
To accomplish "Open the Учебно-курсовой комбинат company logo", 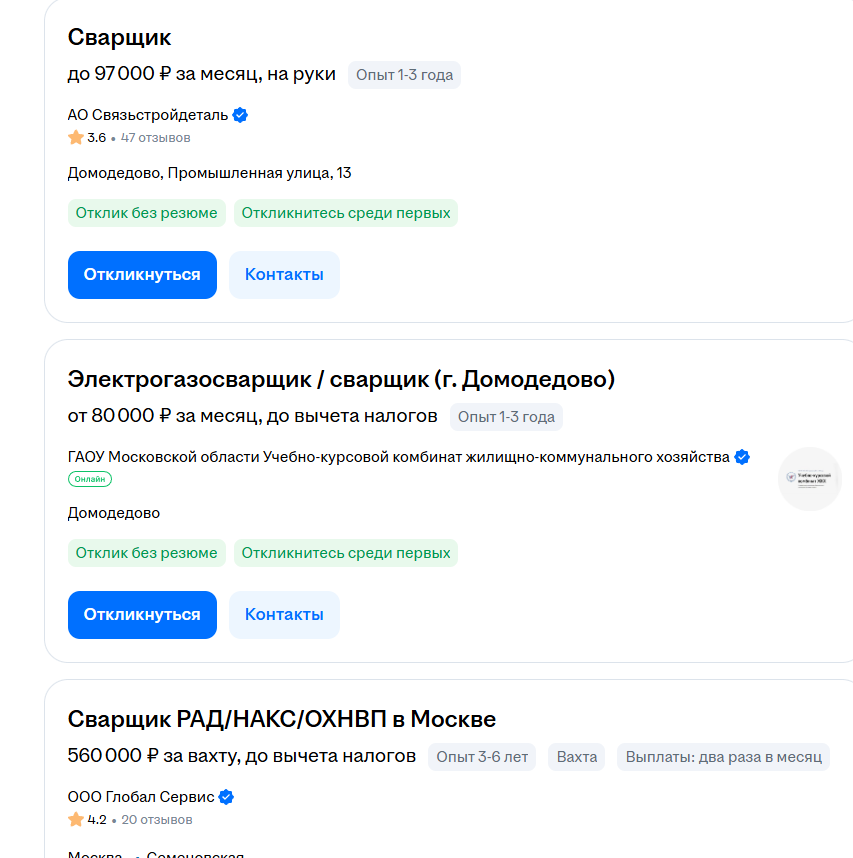I will (x=809, y=479).
